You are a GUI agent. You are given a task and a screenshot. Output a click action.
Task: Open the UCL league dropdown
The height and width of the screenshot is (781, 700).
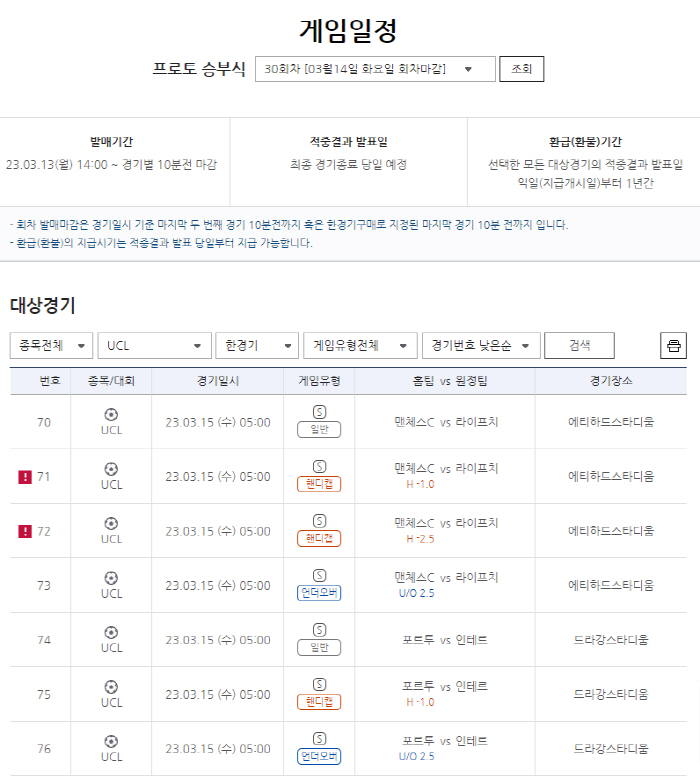(x=154, y=346)
